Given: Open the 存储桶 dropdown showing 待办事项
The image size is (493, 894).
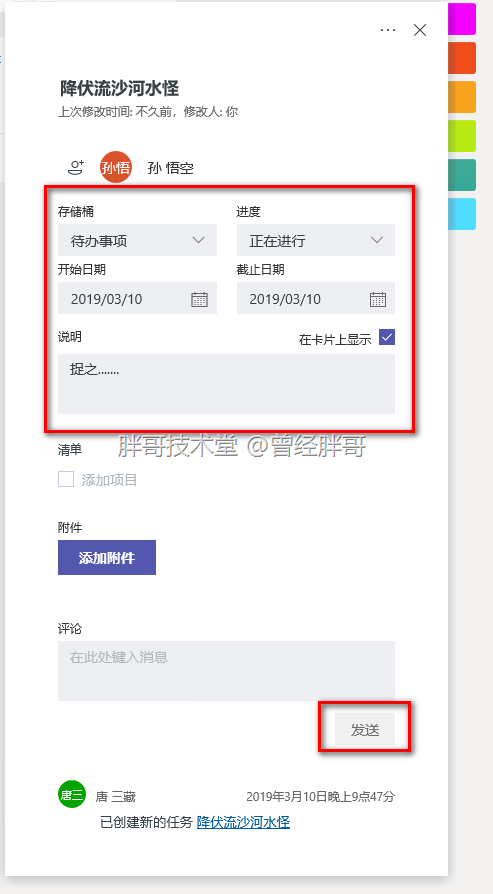Looking at the screenshot, I should point(137,240).
